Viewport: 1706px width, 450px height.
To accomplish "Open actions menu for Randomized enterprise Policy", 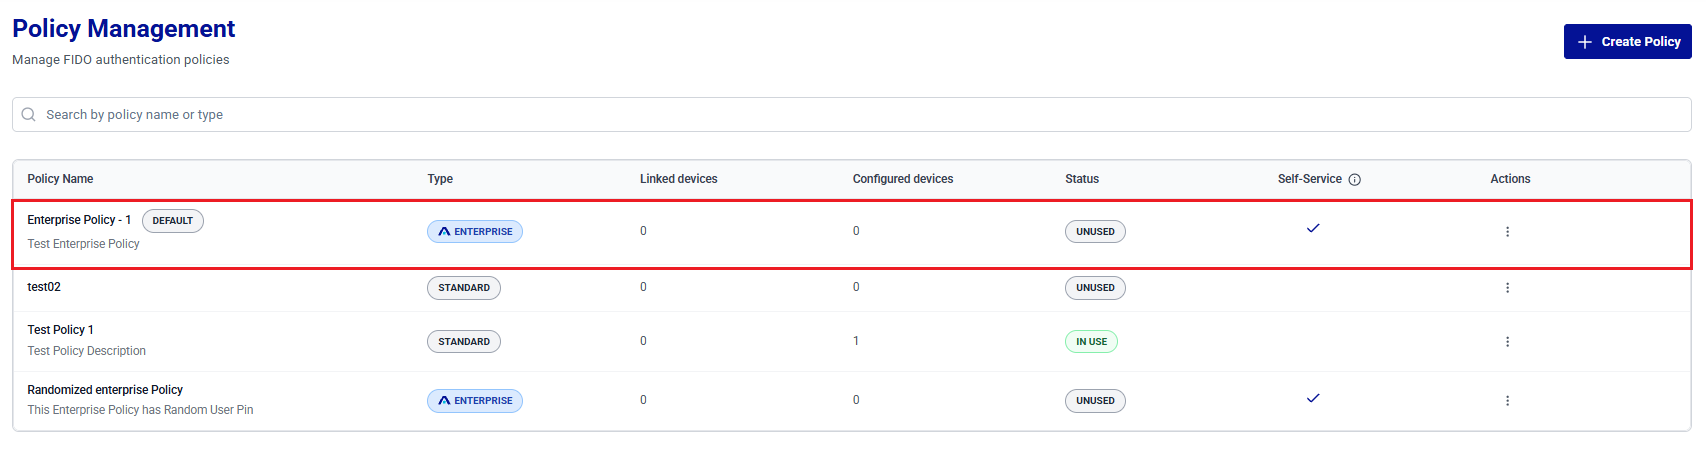I will tap(1507, 401).
